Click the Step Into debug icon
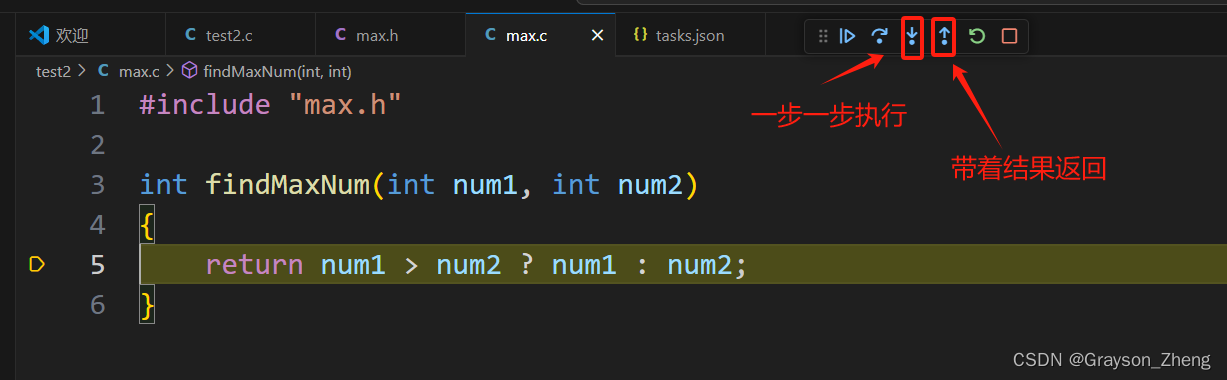This screenshot has height=380, width=1227. pyautogui.click(x=912, y=36)
